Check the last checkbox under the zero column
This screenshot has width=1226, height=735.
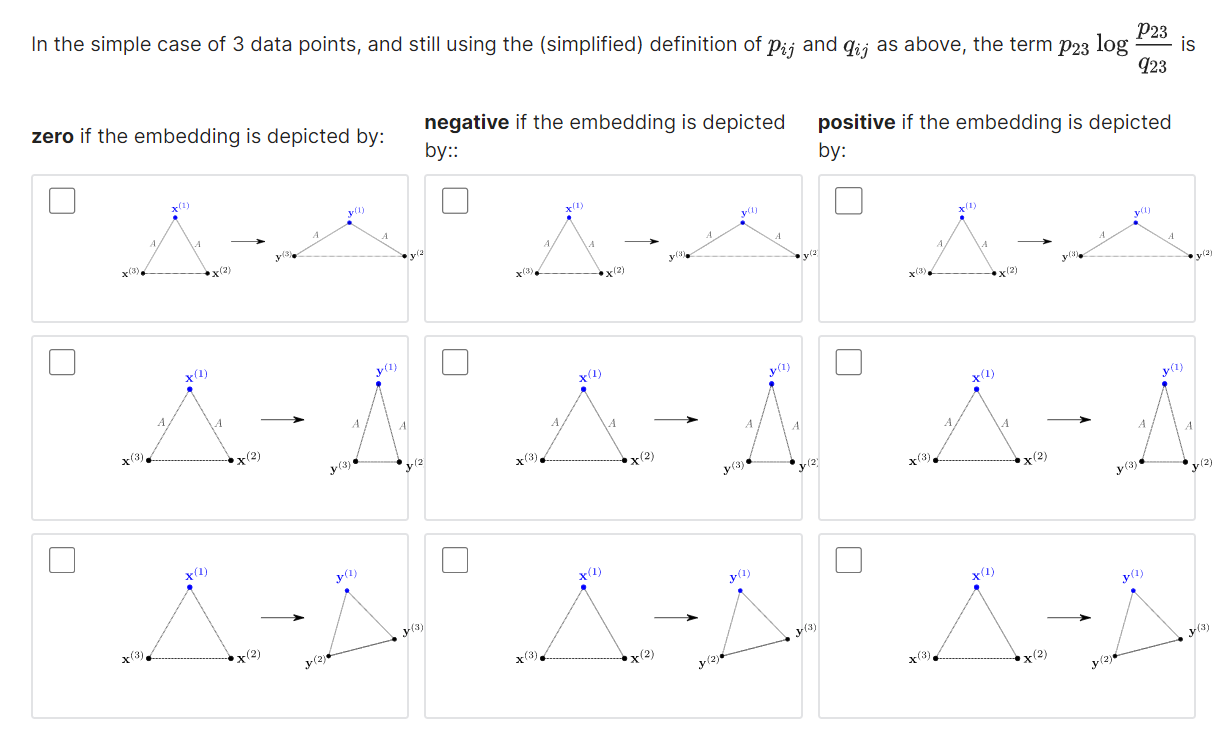click(62, 560)
